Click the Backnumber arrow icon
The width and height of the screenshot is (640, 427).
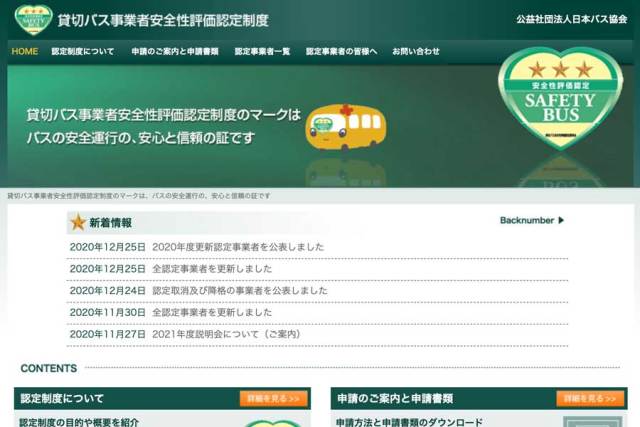(x=561, y=220)
